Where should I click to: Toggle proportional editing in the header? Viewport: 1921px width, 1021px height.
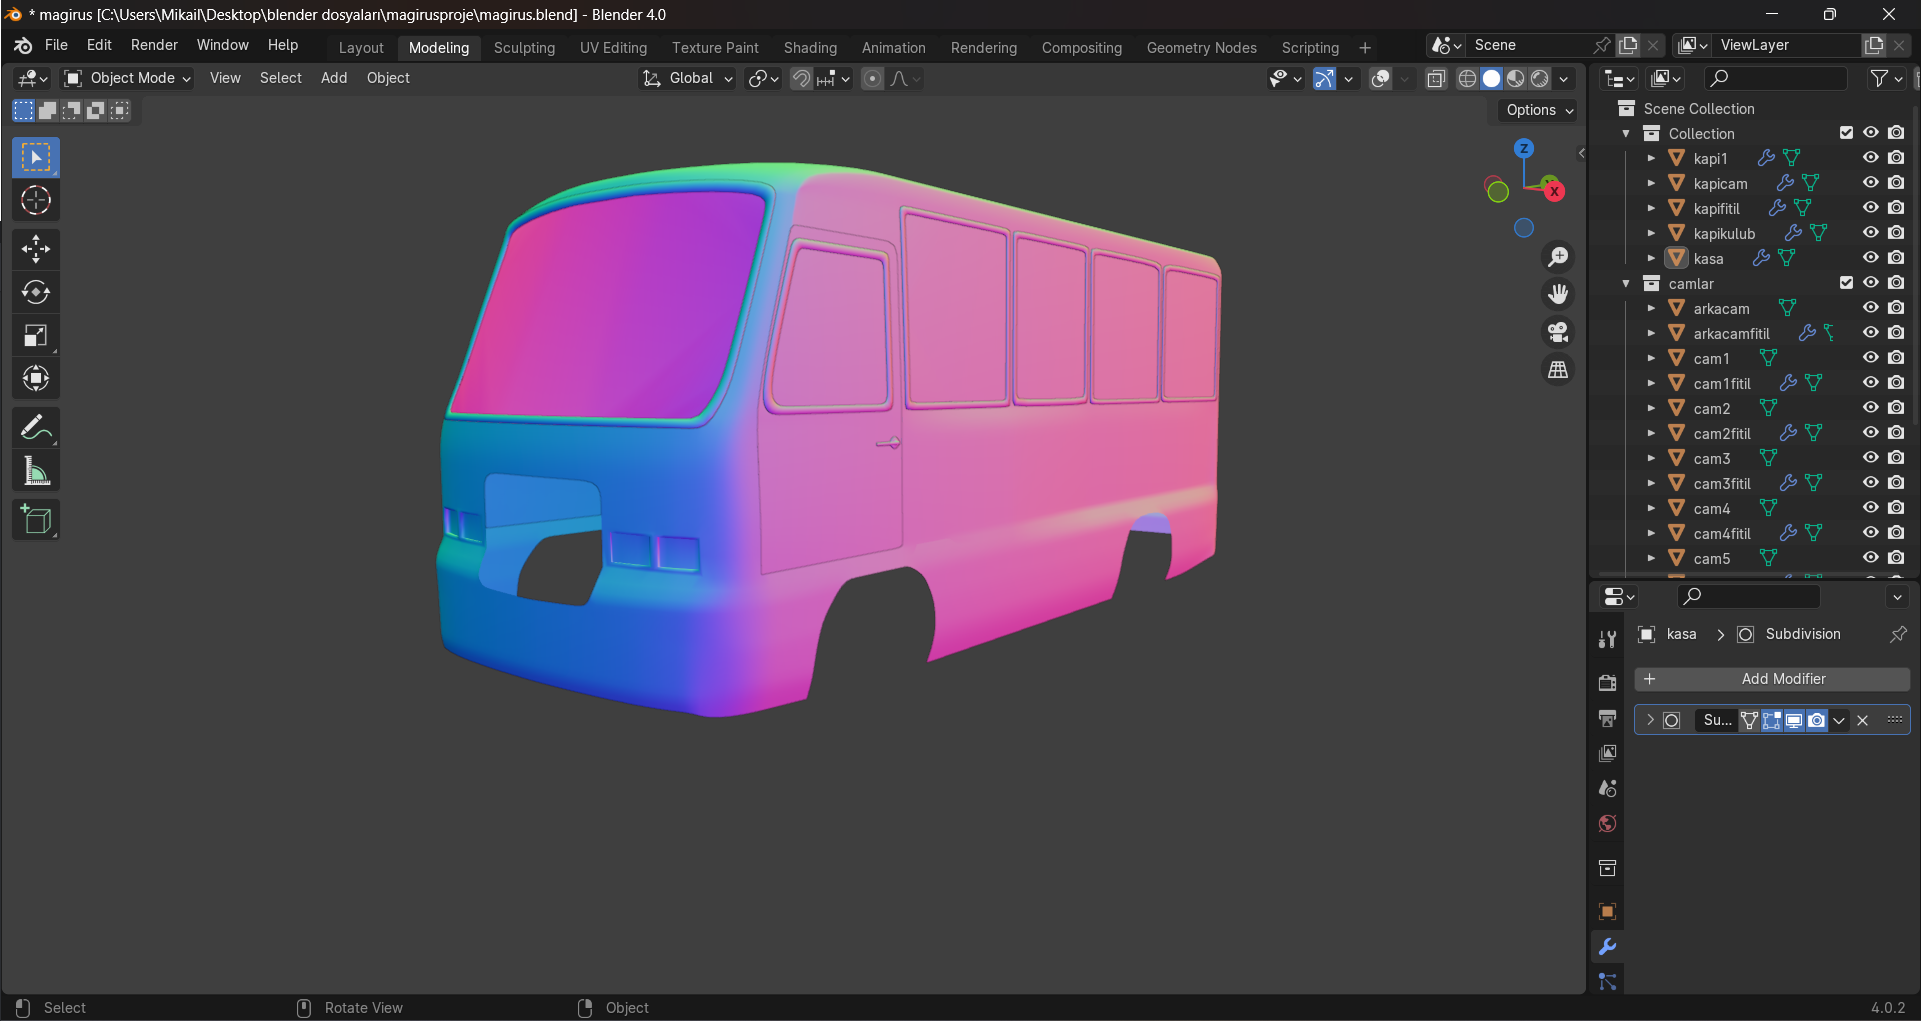coord(872,78)
